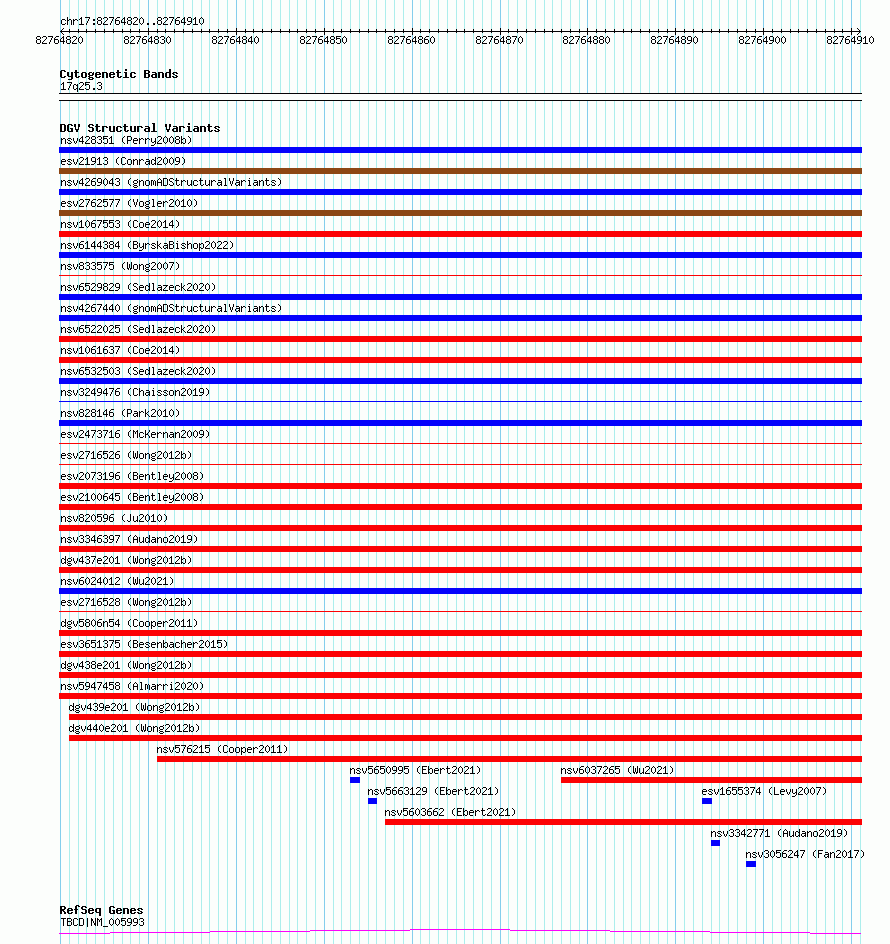Click nsv3342771 (Audano2019) label
This screenshot has width=890, height=944.
779,833
